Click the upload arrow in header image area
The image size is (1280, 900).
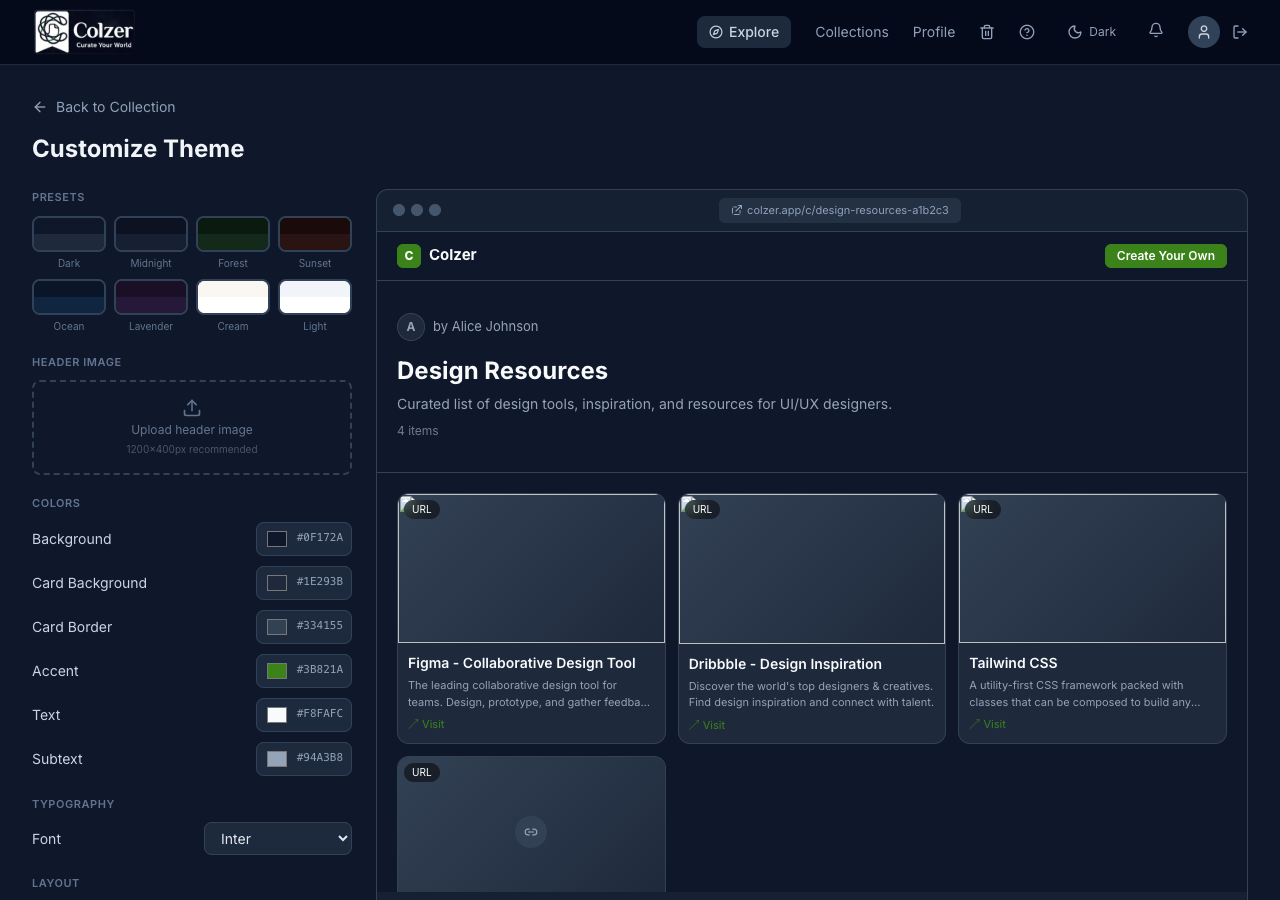pos(192,407)
